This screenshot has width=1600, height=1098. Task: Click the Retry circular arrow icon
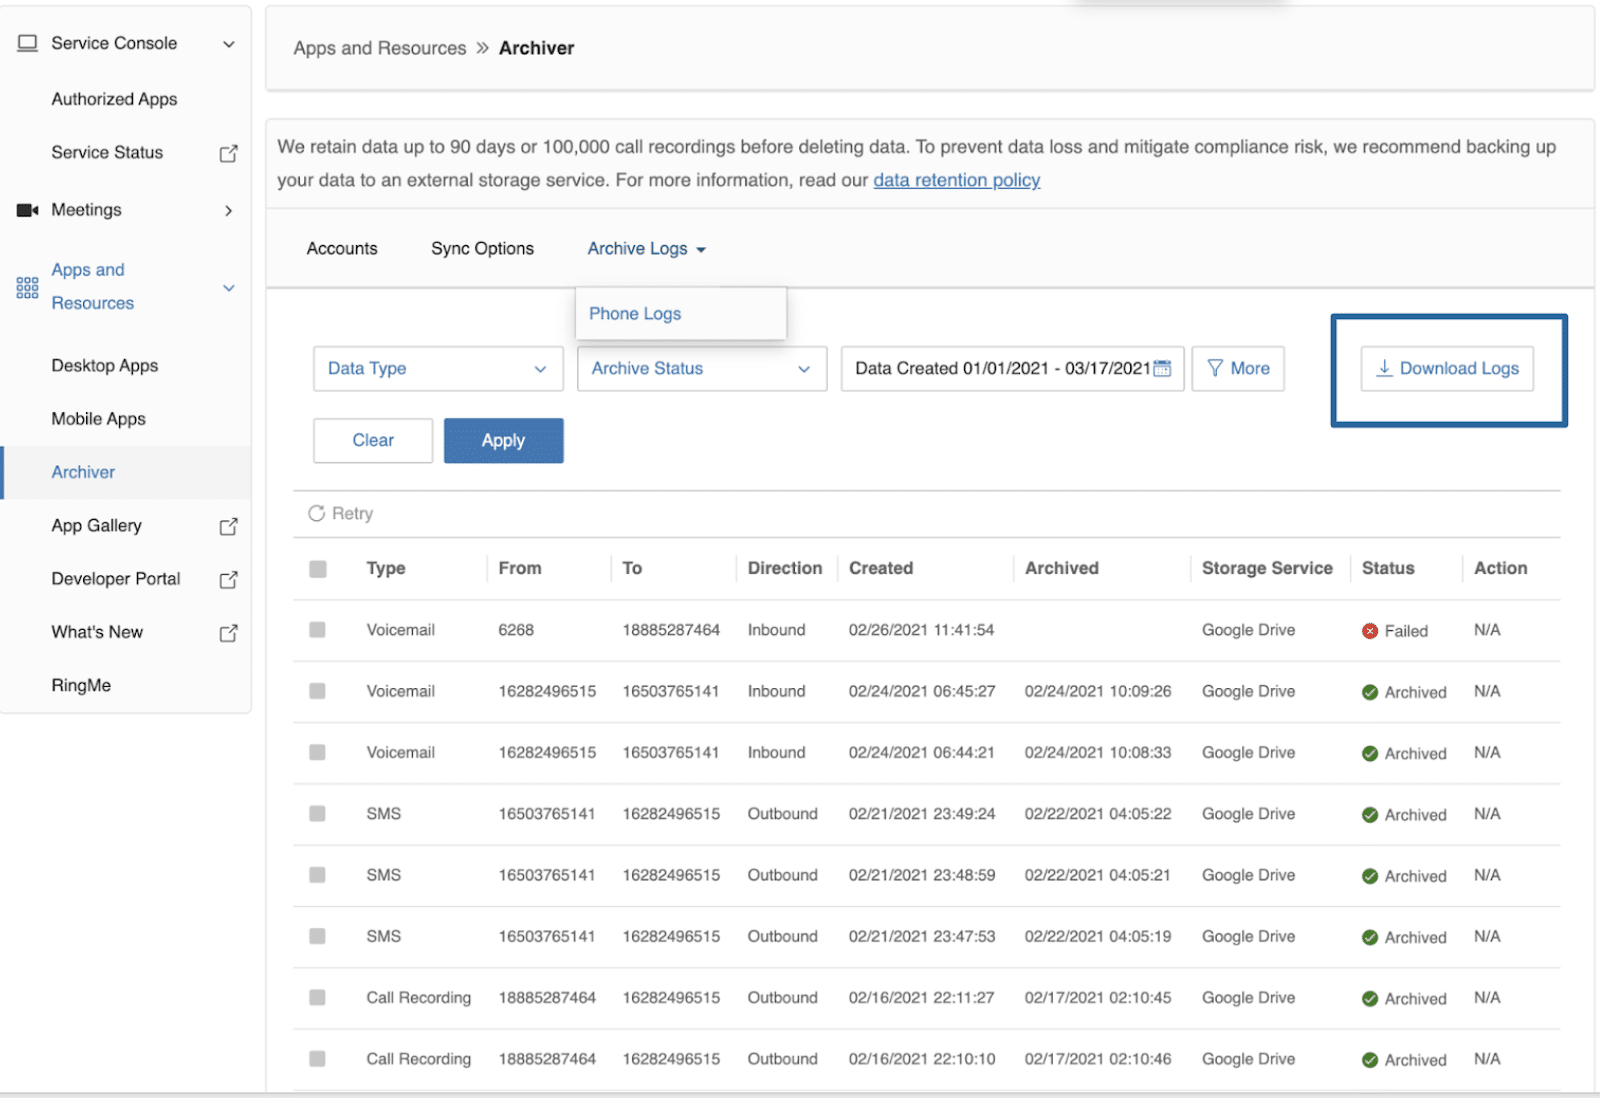click(316, 513)
